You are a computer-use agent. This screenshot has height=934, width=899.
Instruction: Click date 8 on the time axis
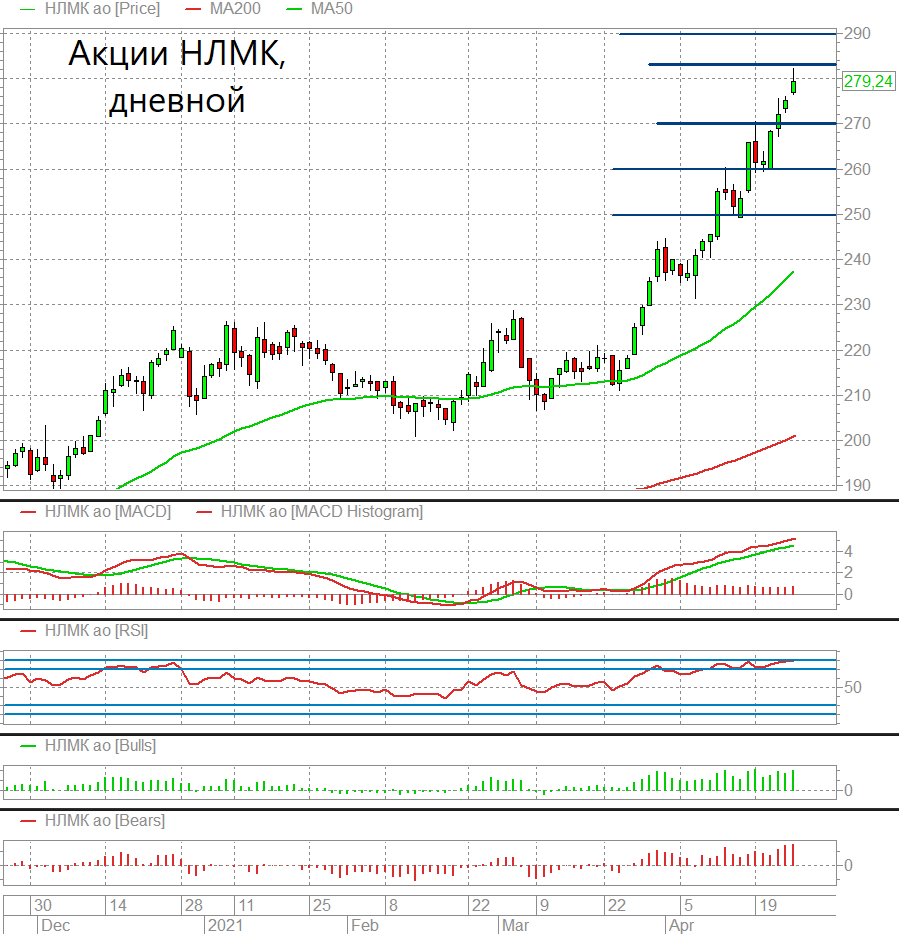[x=393, y=905]
